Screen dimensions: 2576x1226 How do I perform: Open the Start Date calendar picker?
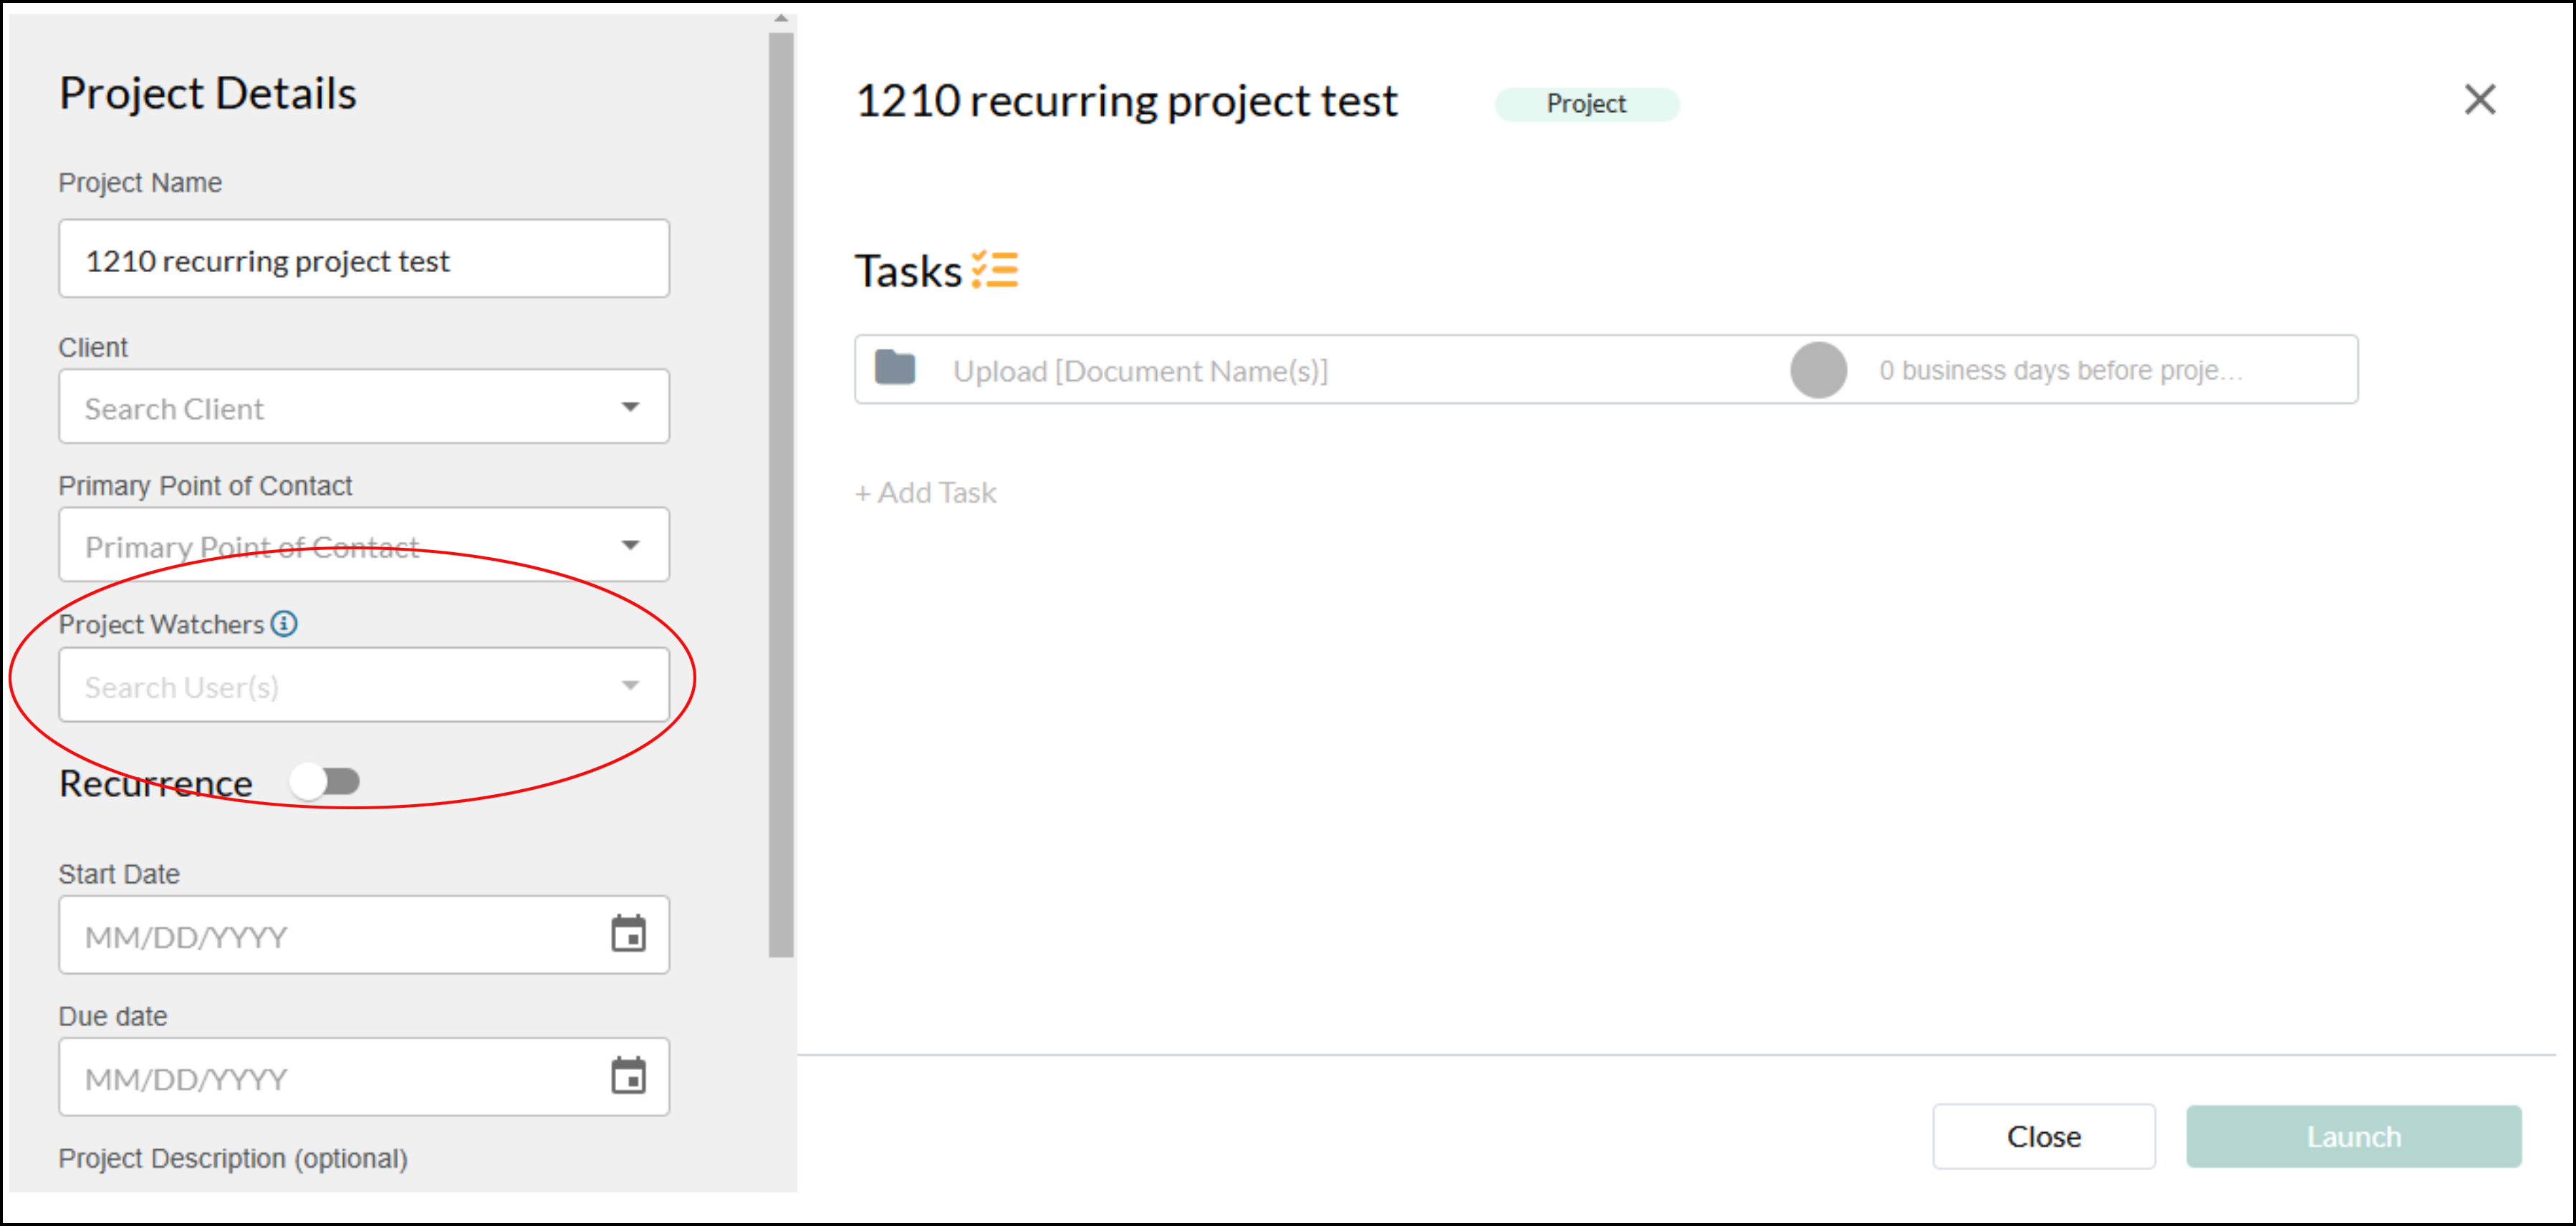coord(628,934)
